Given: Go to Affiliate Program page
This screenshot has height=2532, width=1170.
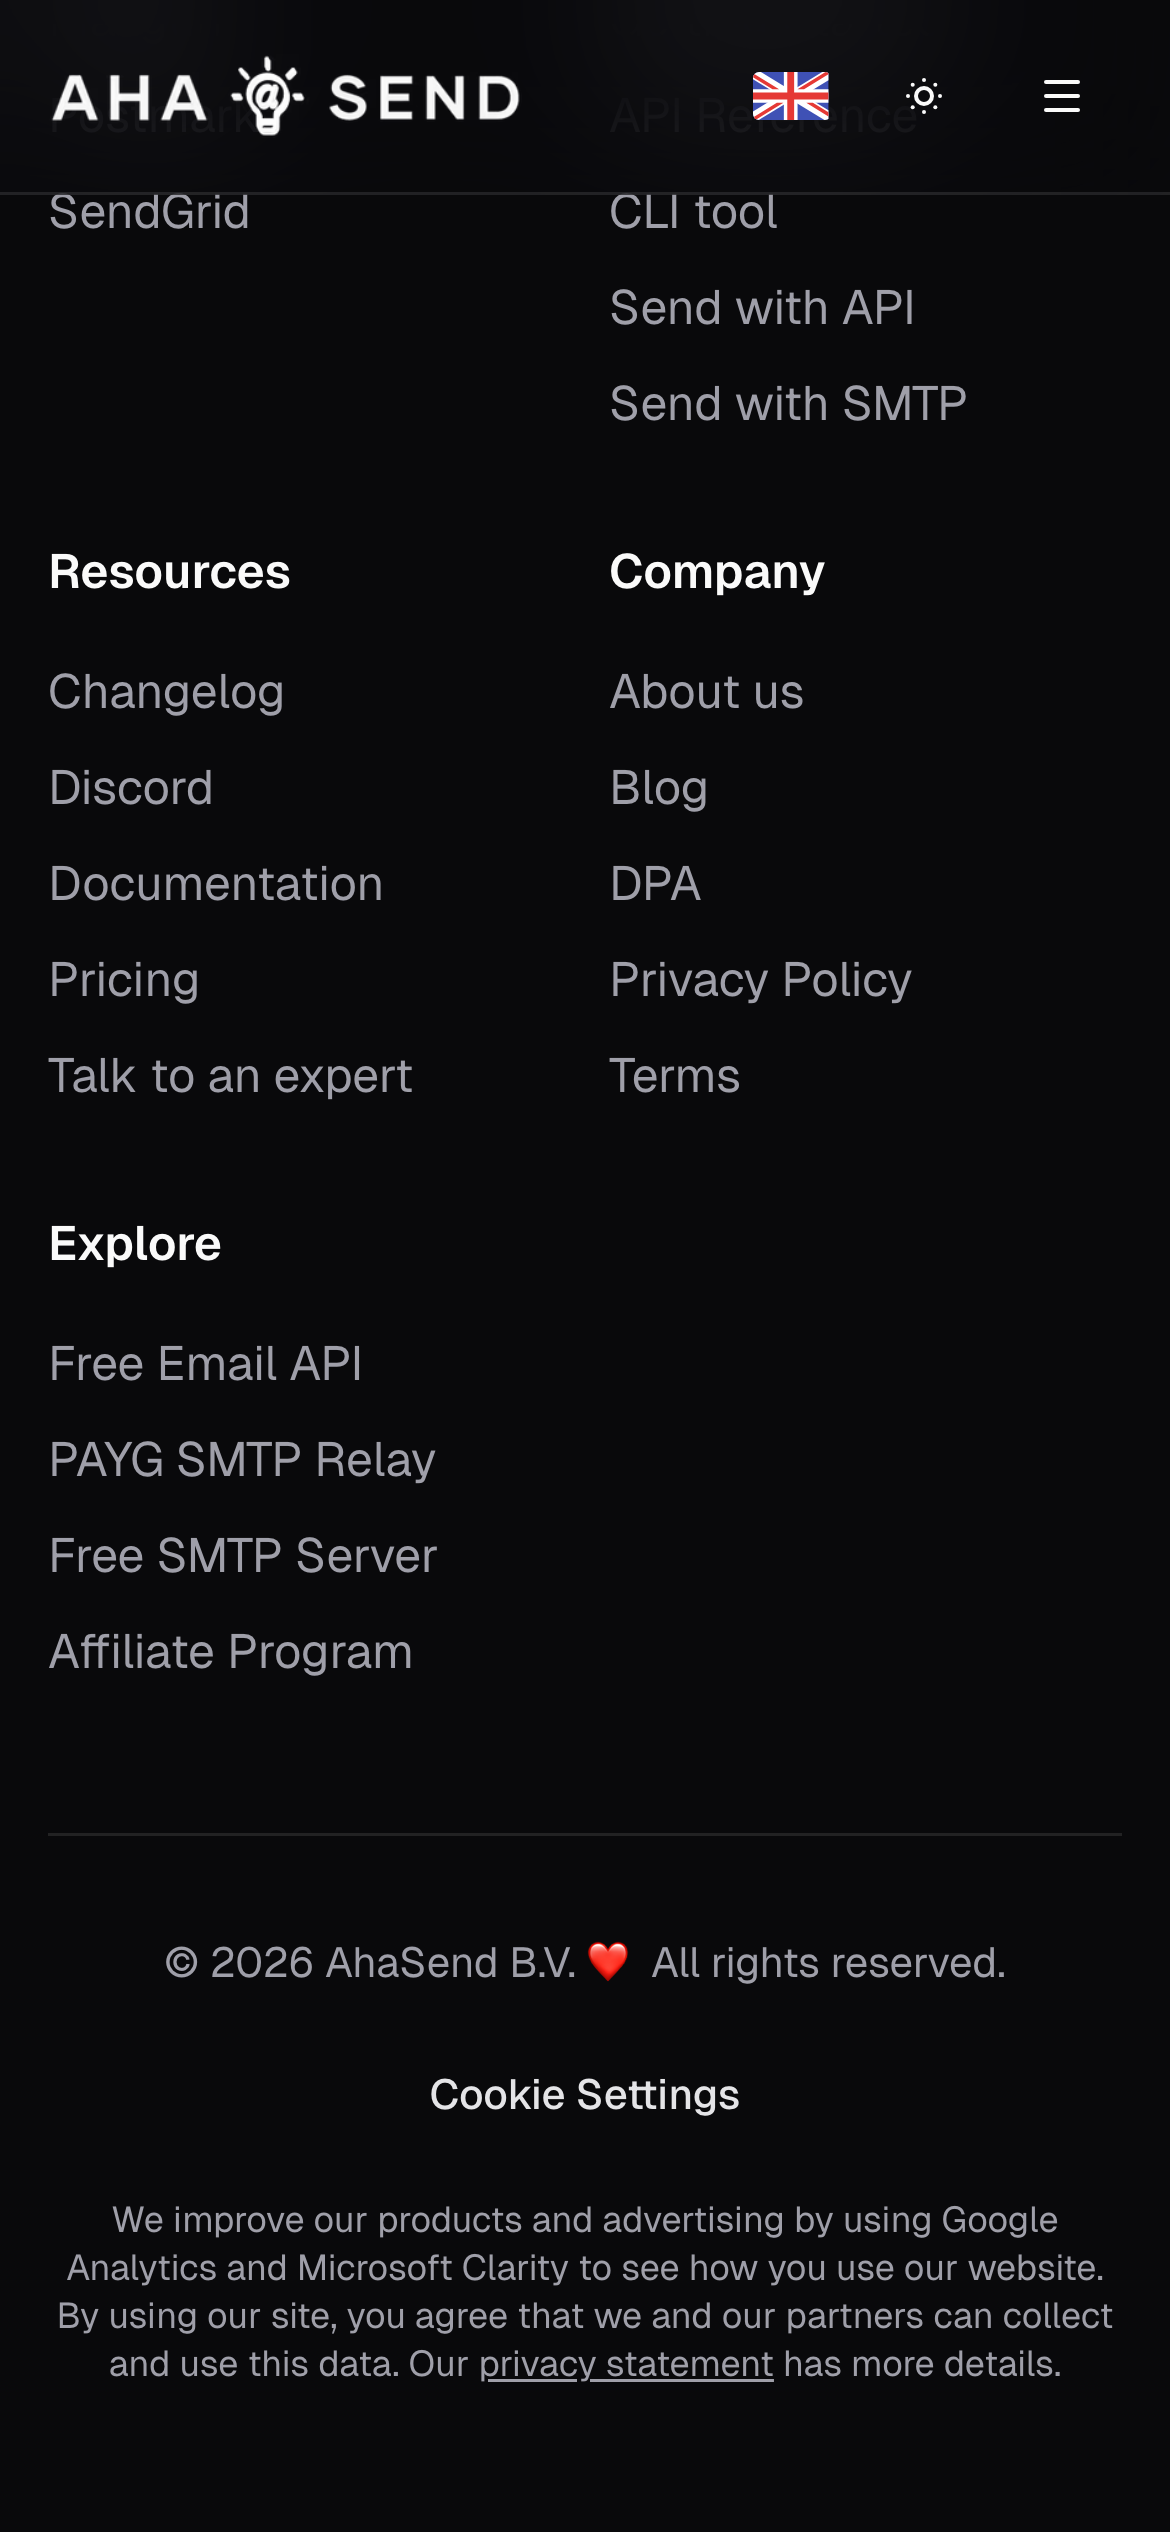Looking at the screenshot, I should (x=231, y=1652).
